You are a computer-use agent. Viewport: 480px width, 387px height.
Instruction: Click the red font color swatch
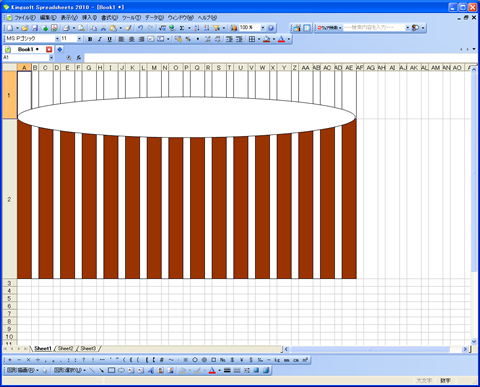(x=281, y=39)
